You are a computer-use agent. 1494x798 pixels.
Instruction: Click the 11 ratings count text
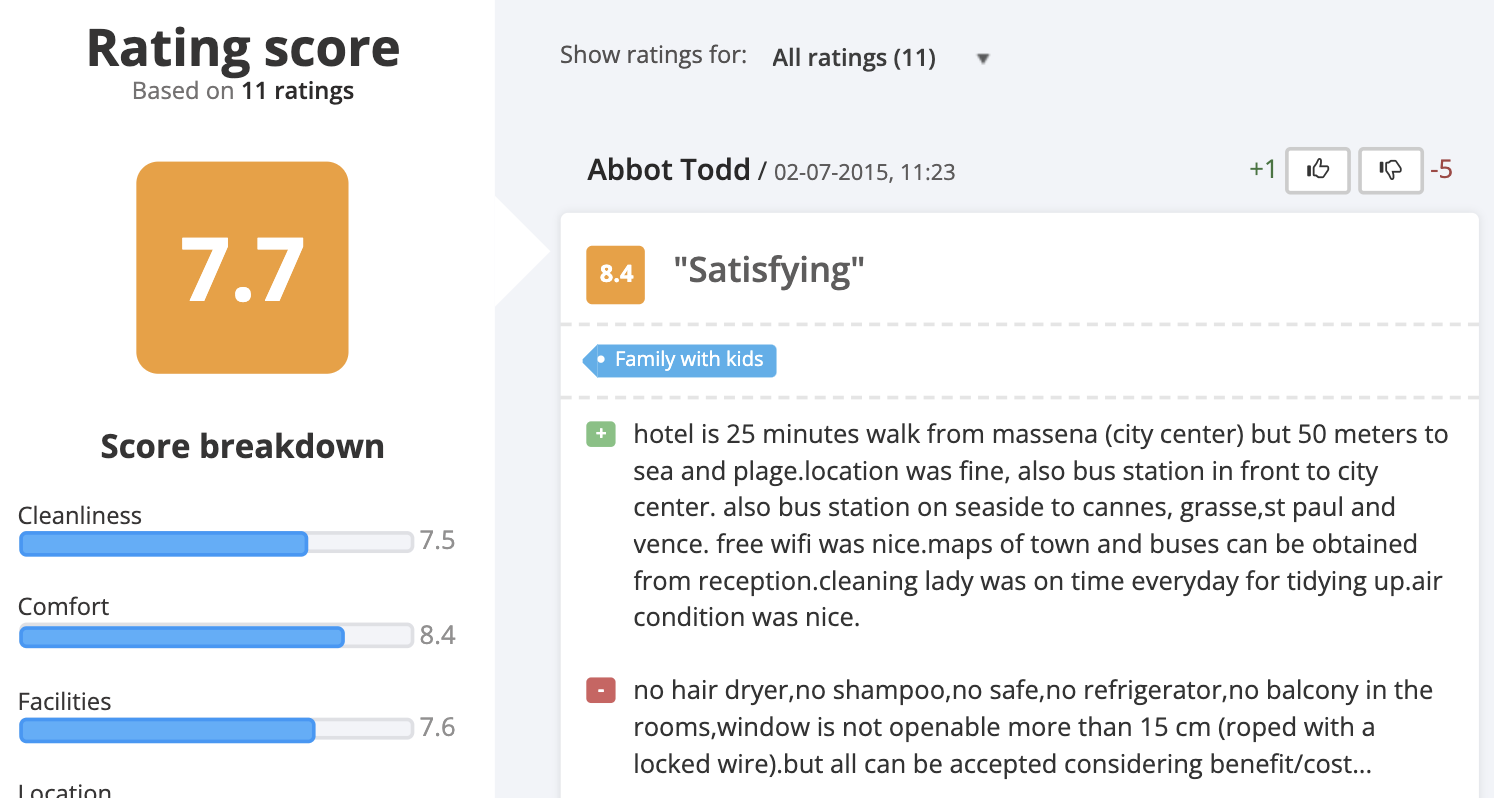coord(298,91)
